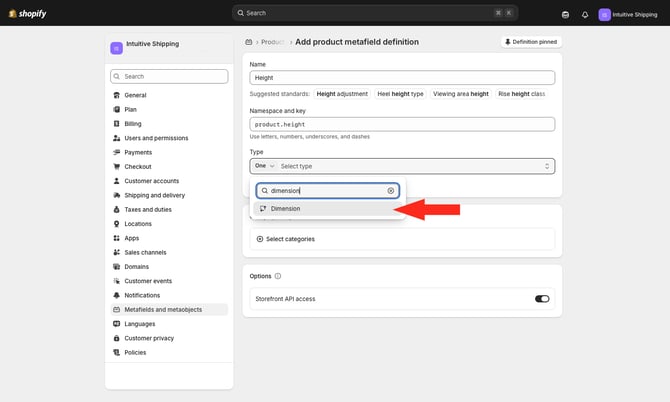Click the sidebar settings Search field
Viewport: 670px width, 402px height.
pyautogui.click(x=170, y=76)
